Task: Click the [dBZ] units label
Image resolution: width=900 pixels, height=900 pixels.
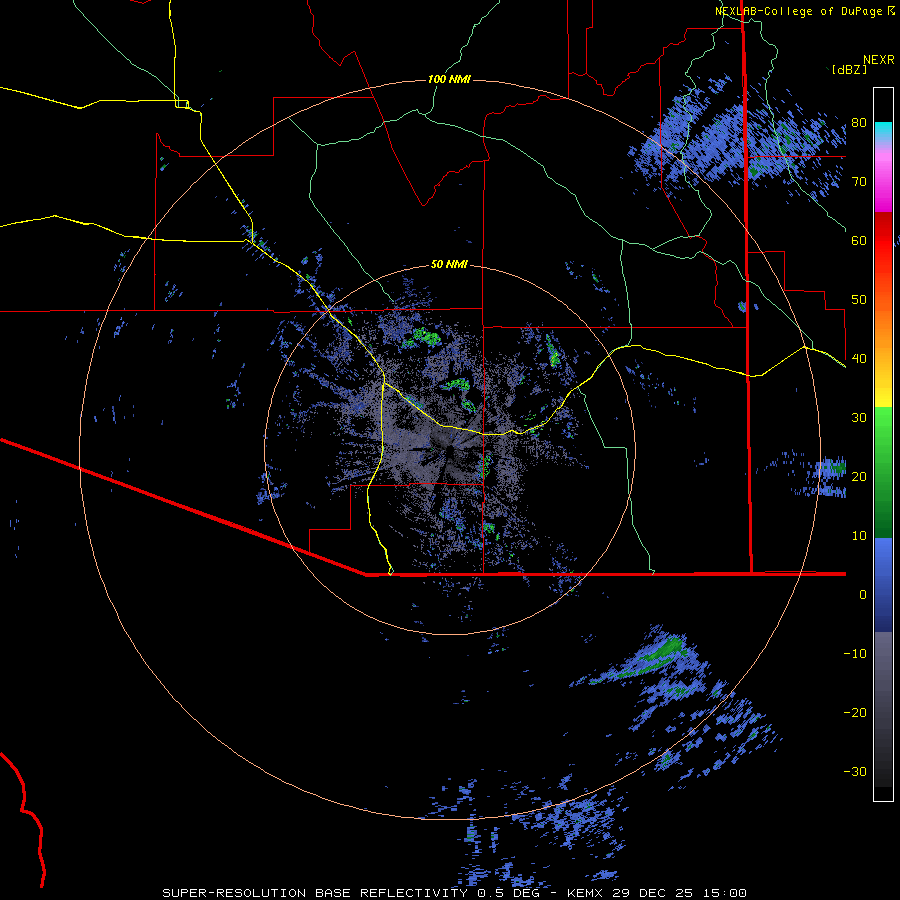Action: (849, 70)
